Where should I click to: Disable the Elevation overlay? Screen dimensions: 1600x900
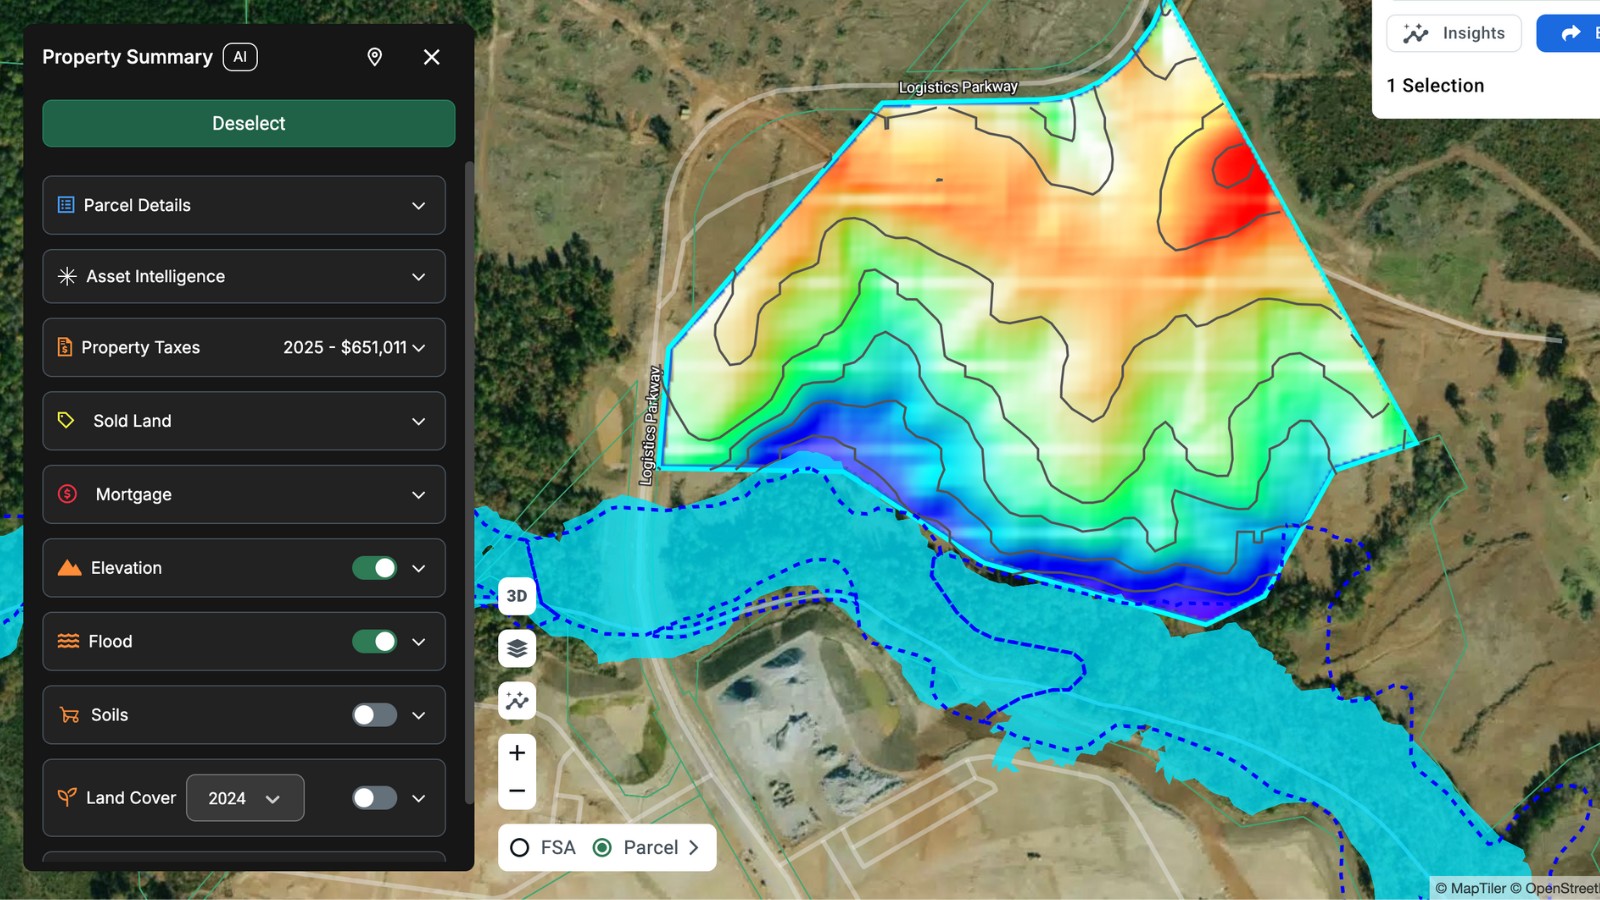pos(374,567)
